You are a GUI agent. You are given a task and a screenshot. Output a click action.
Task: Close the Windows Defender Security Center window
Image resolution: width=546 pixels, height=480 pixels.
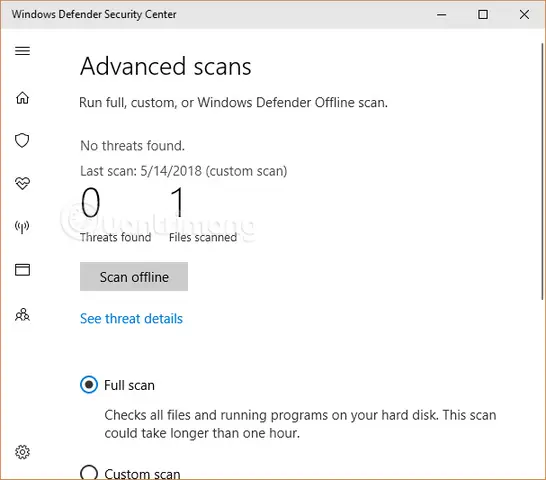524,15
